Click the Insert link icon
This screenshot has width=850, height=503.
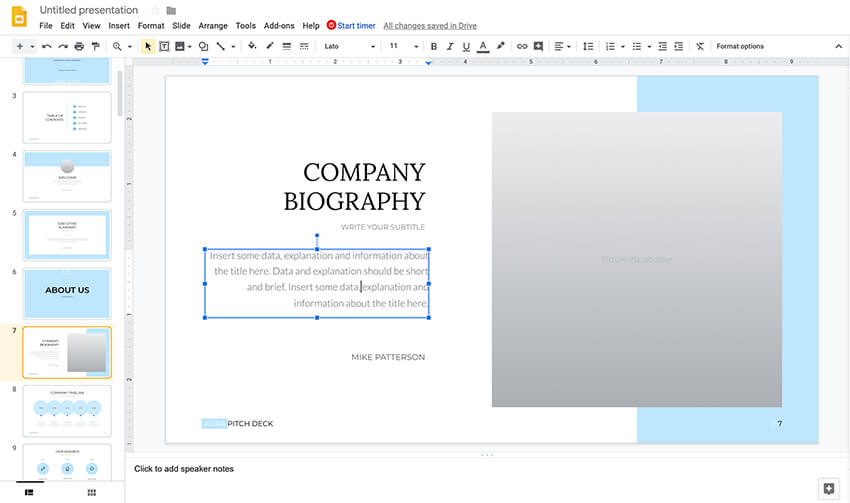pyautogui.click(x=521, y=46)
